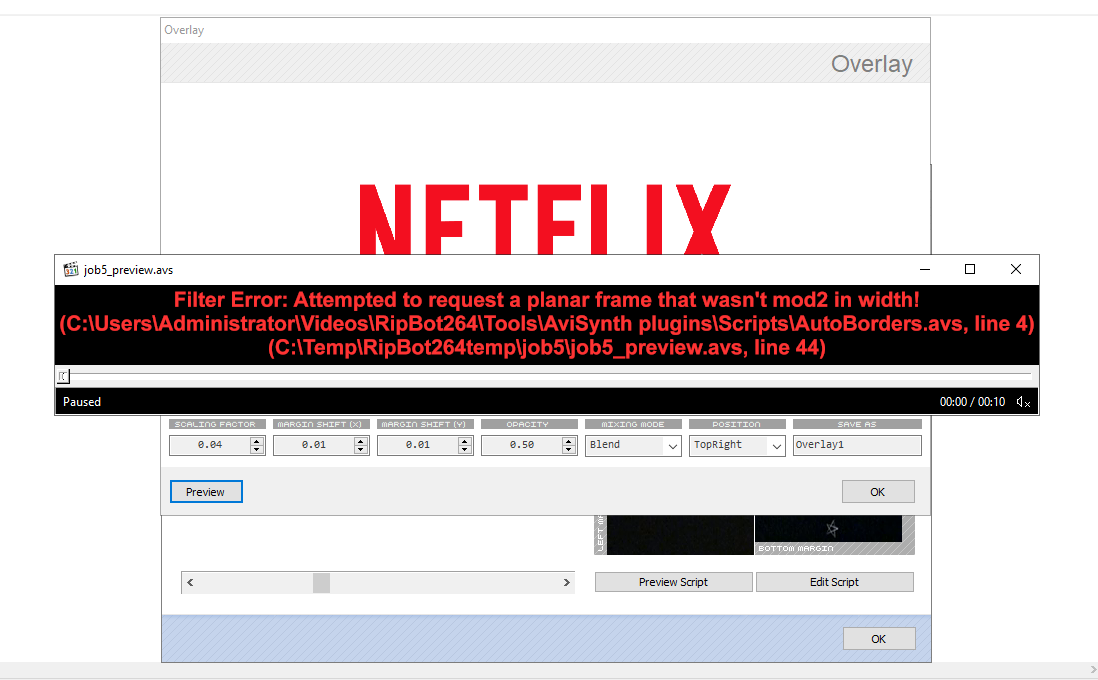Close the job5_preview.avs window
The image size is (1098, 680).
[x=1015, y=270]
